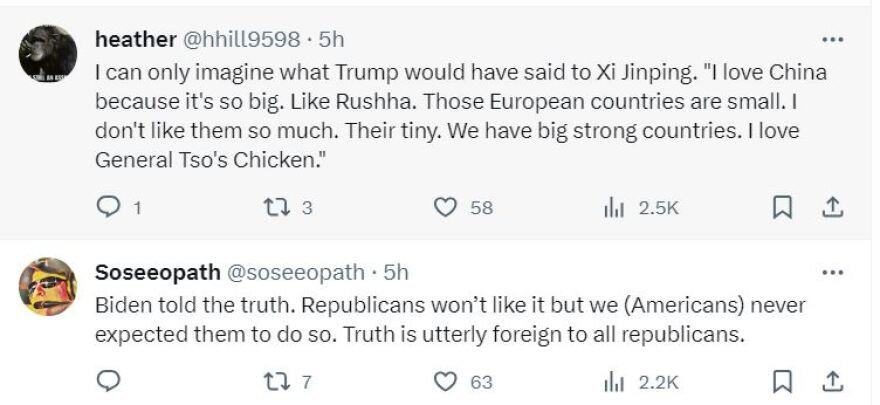Open heather's profile picture
The image size is (880, 405).
pos(48,53)
